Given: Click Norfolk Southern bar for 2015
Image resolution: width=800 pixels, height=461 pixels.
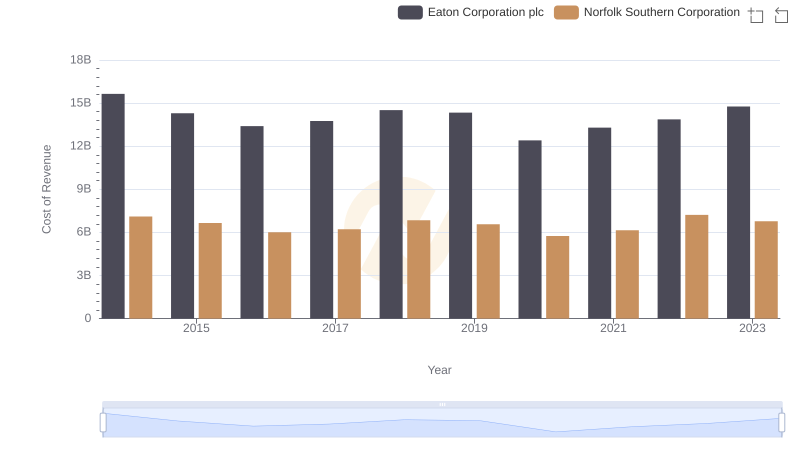Looking at the screenshot, I should (x=210, y=271).
